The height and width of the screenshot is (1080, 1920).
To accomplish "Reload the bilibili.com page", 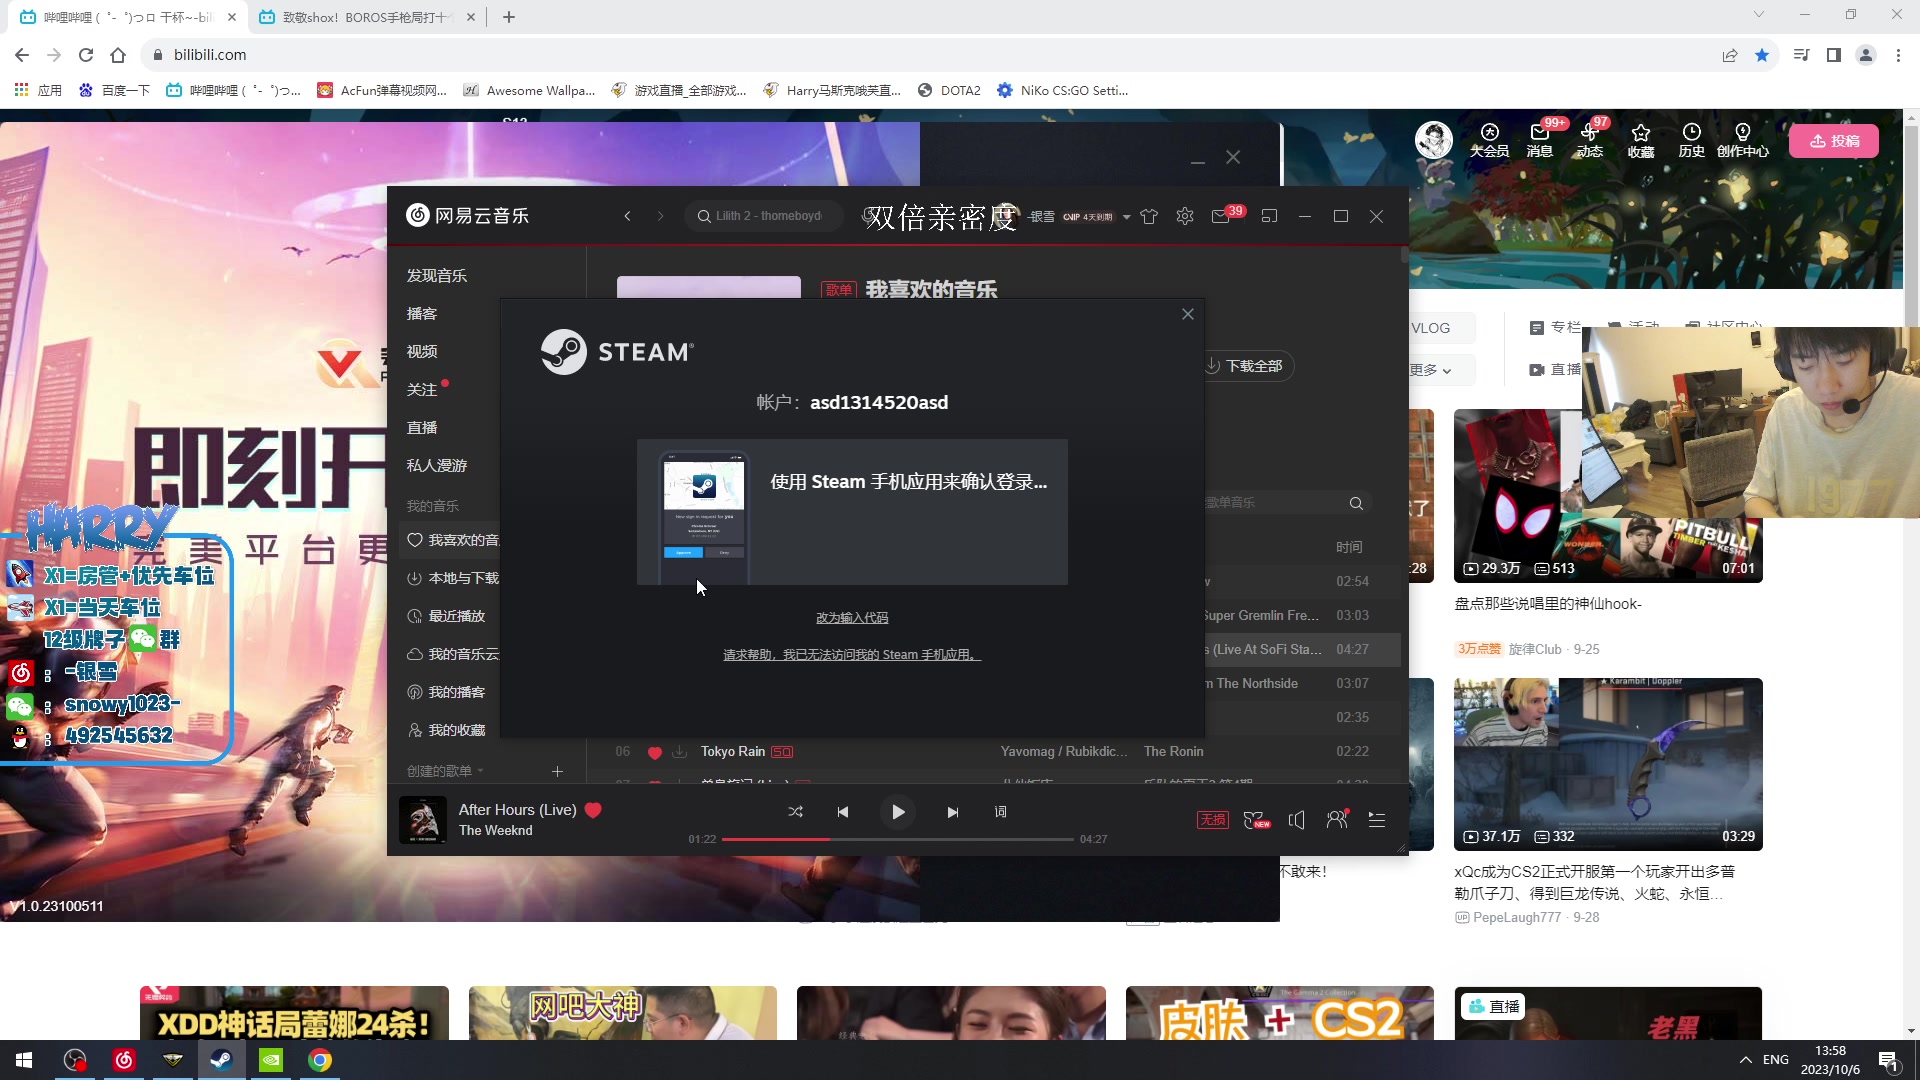I will pyautogui.click(x=86, y=55).
